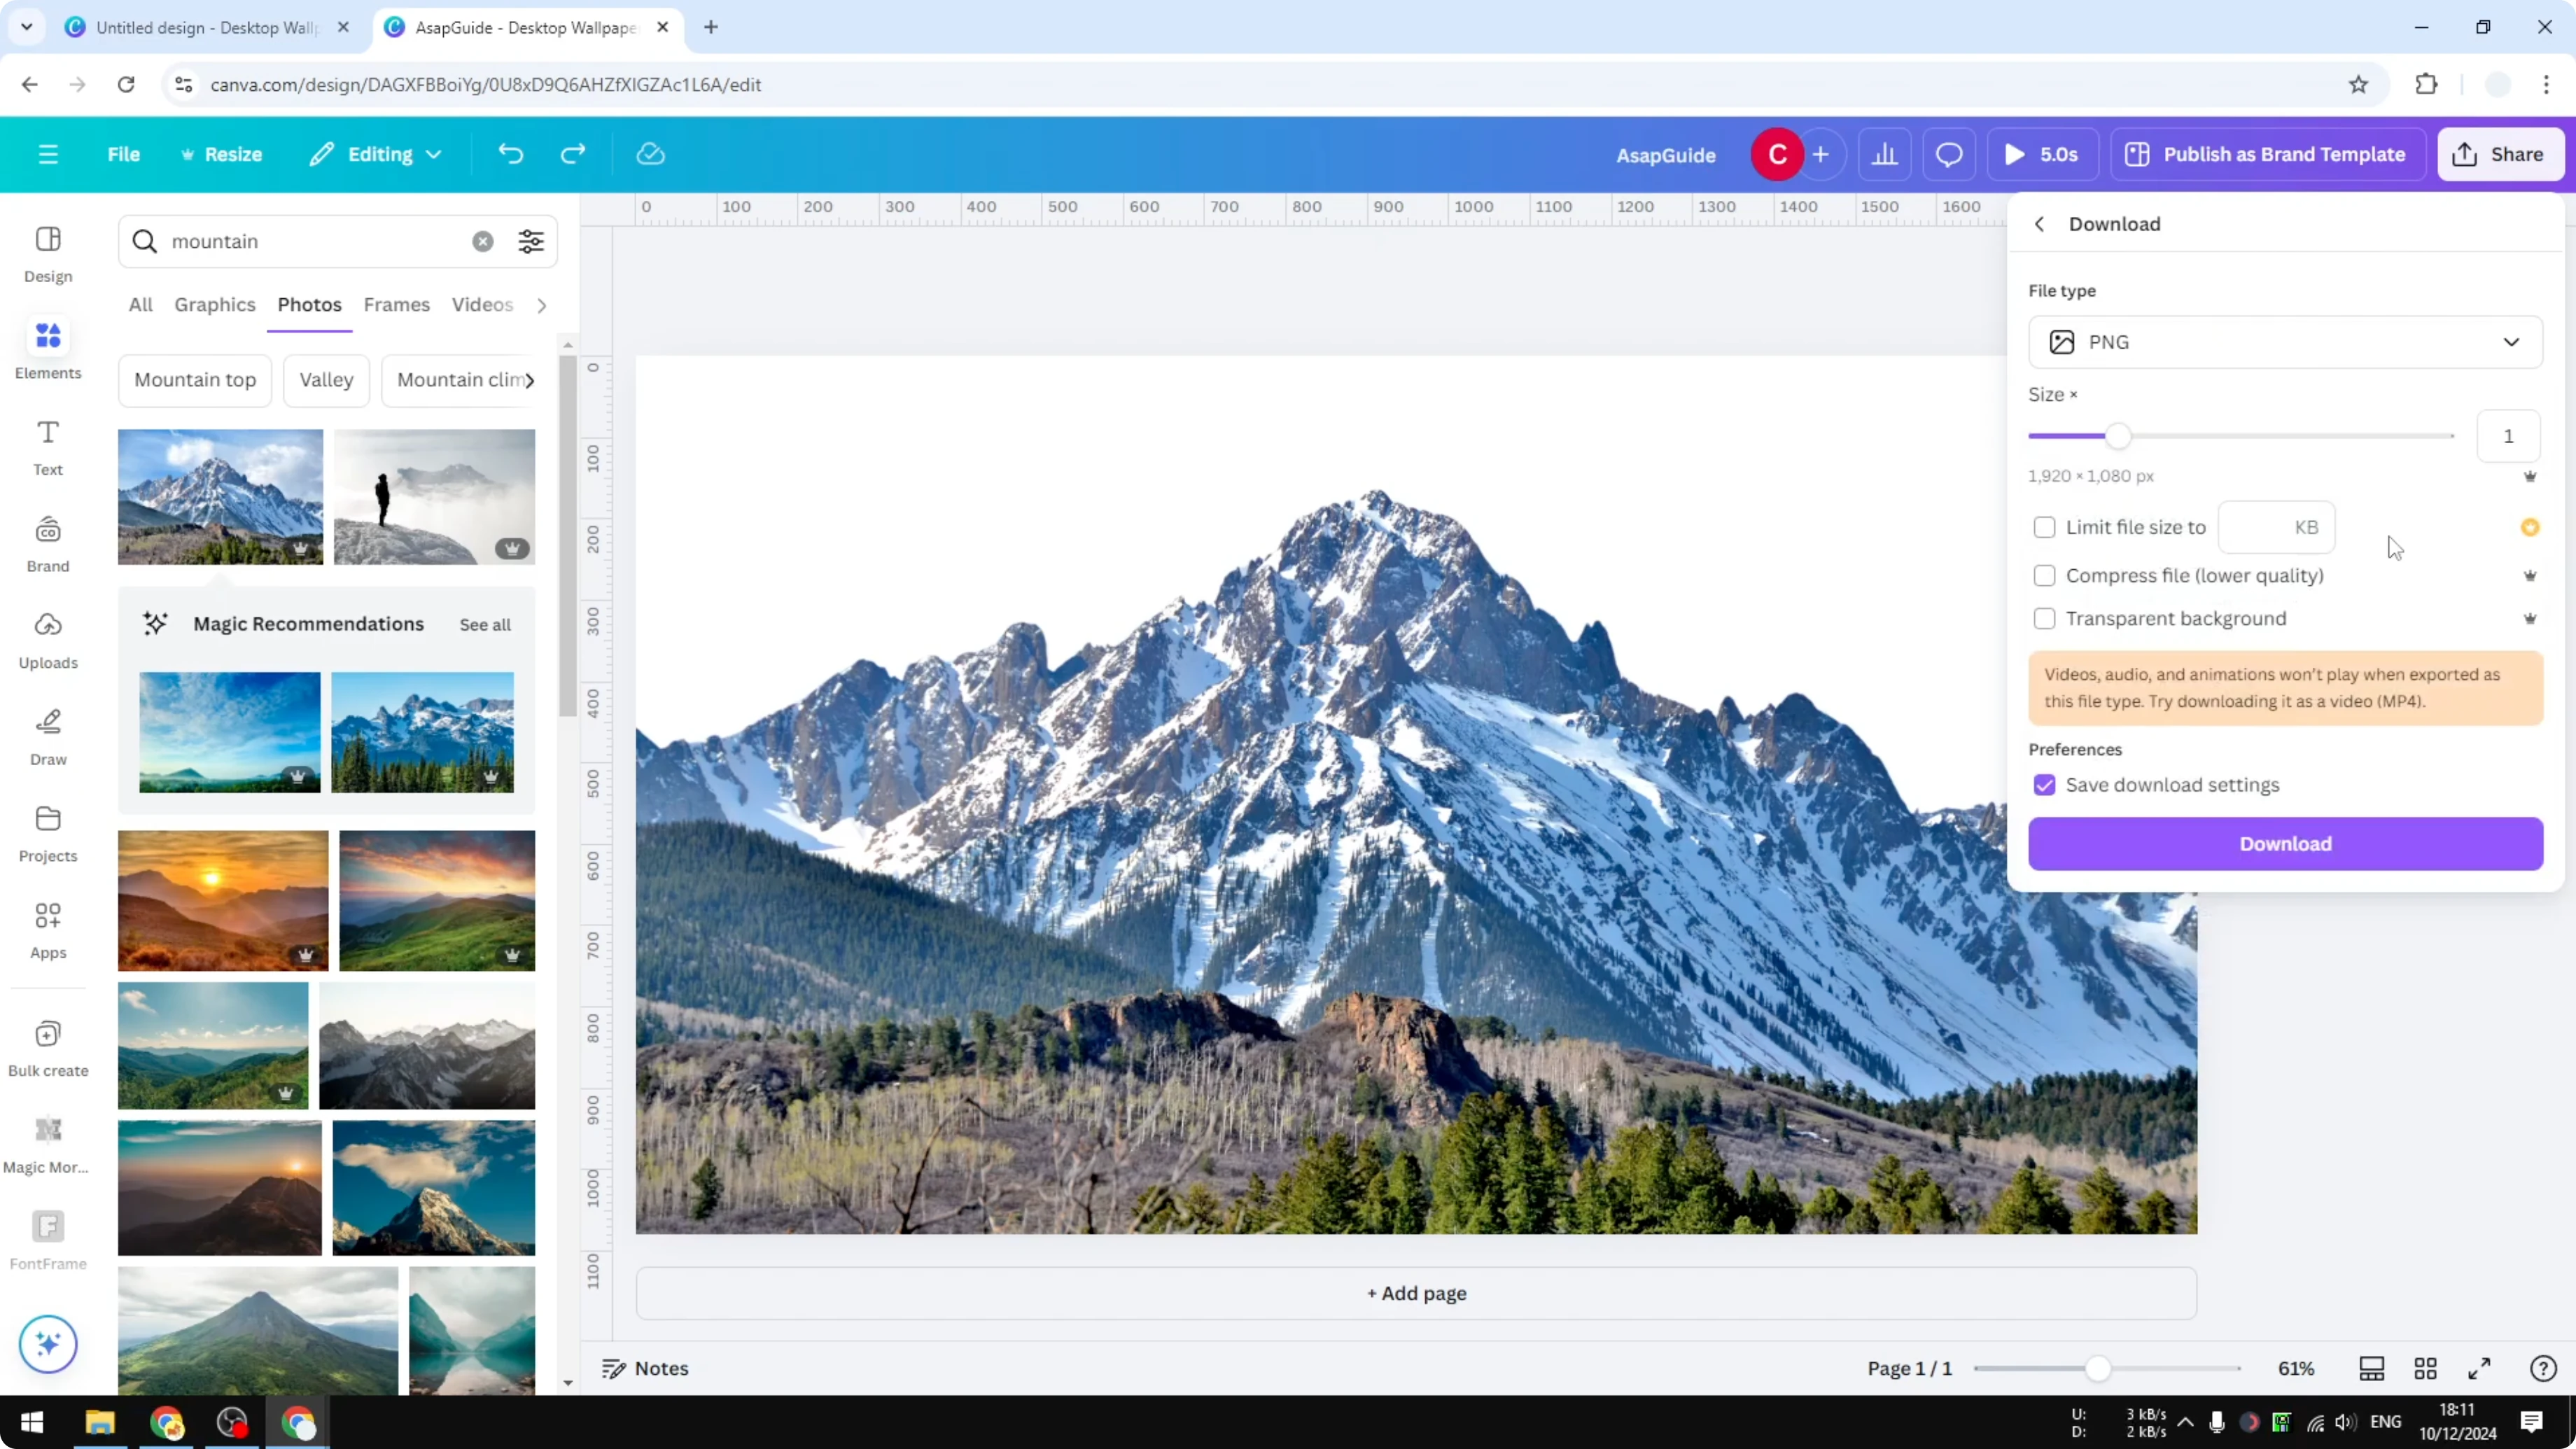The width and height of the screenshot is (2576, 1449).
Task: Select the sunset mountain photo thumbnail
Action: (x=222, y=899)
